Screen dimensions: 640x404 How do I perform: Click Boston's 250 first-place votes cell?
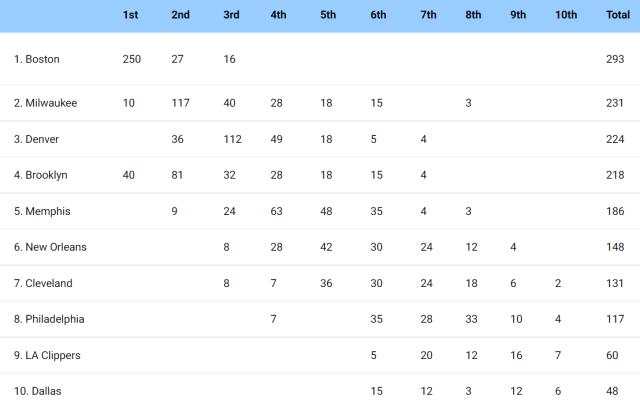point(131,59)
